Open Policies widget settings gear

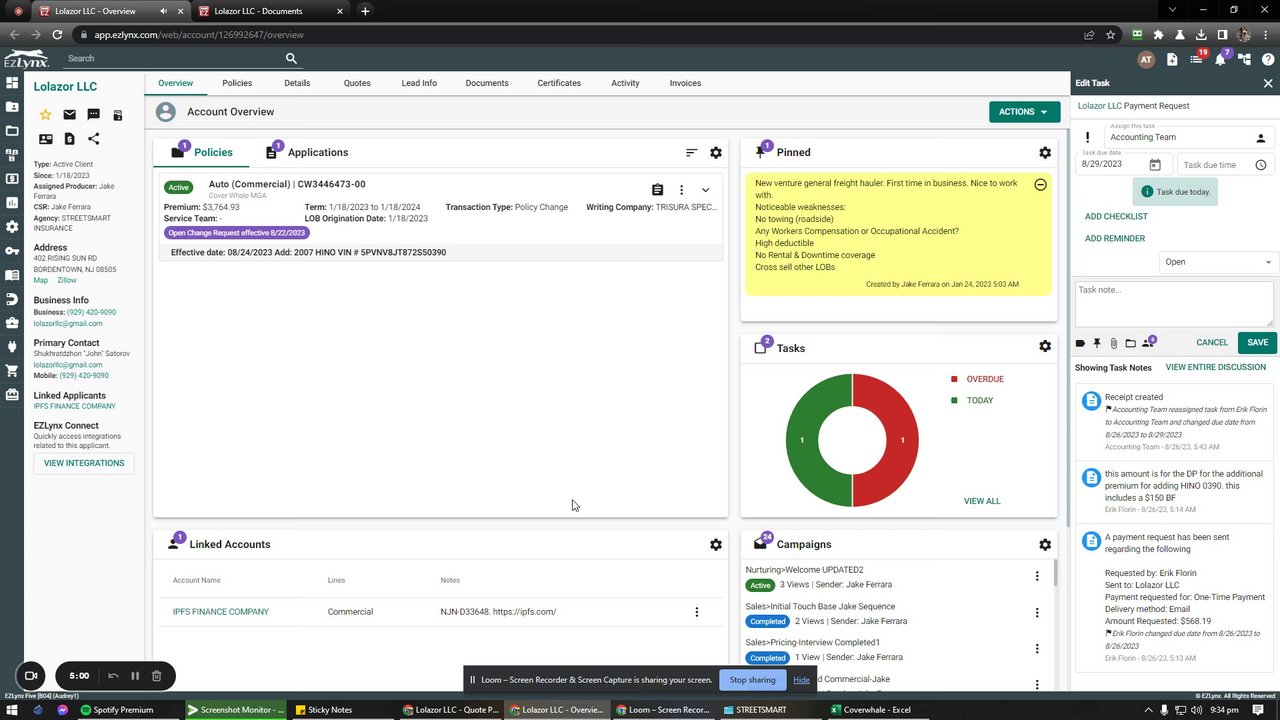(x=716, y=153)
